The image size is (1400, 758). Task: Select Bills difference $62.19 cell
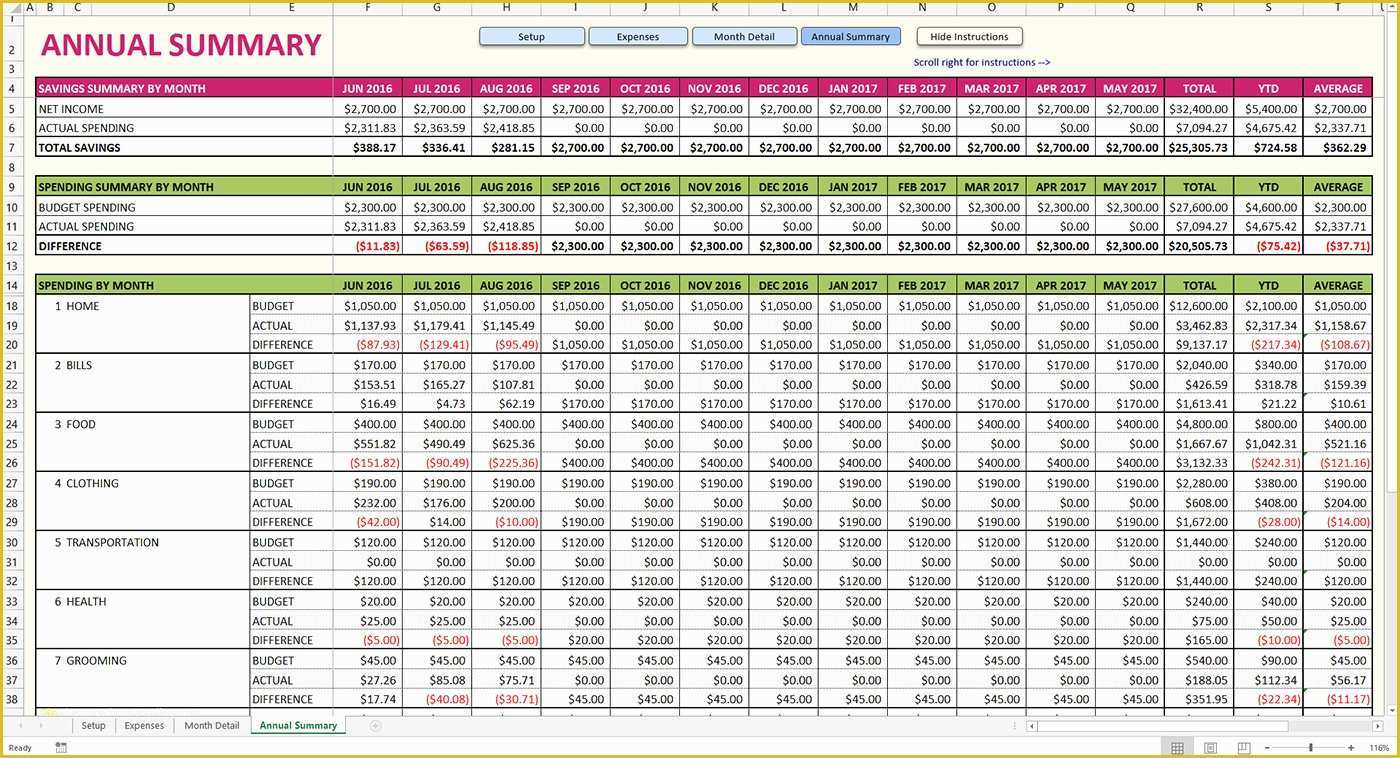click(x=506, y=404)
